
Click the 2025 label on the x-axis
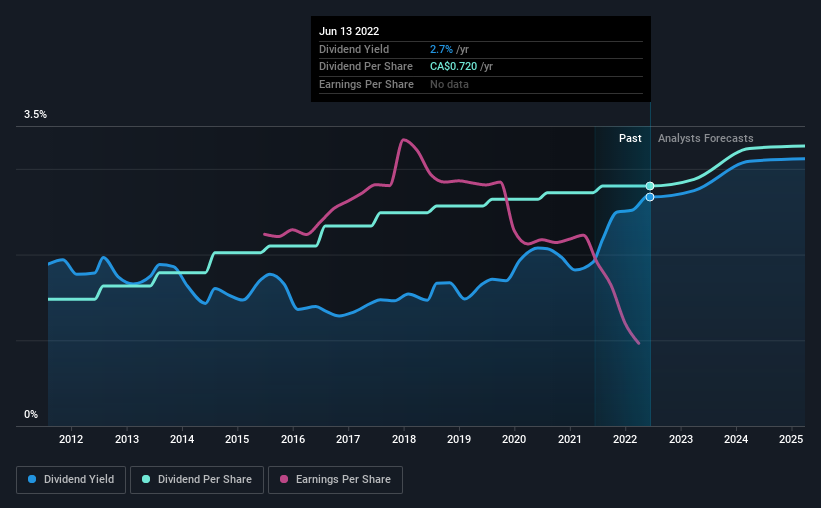[791, 439]
